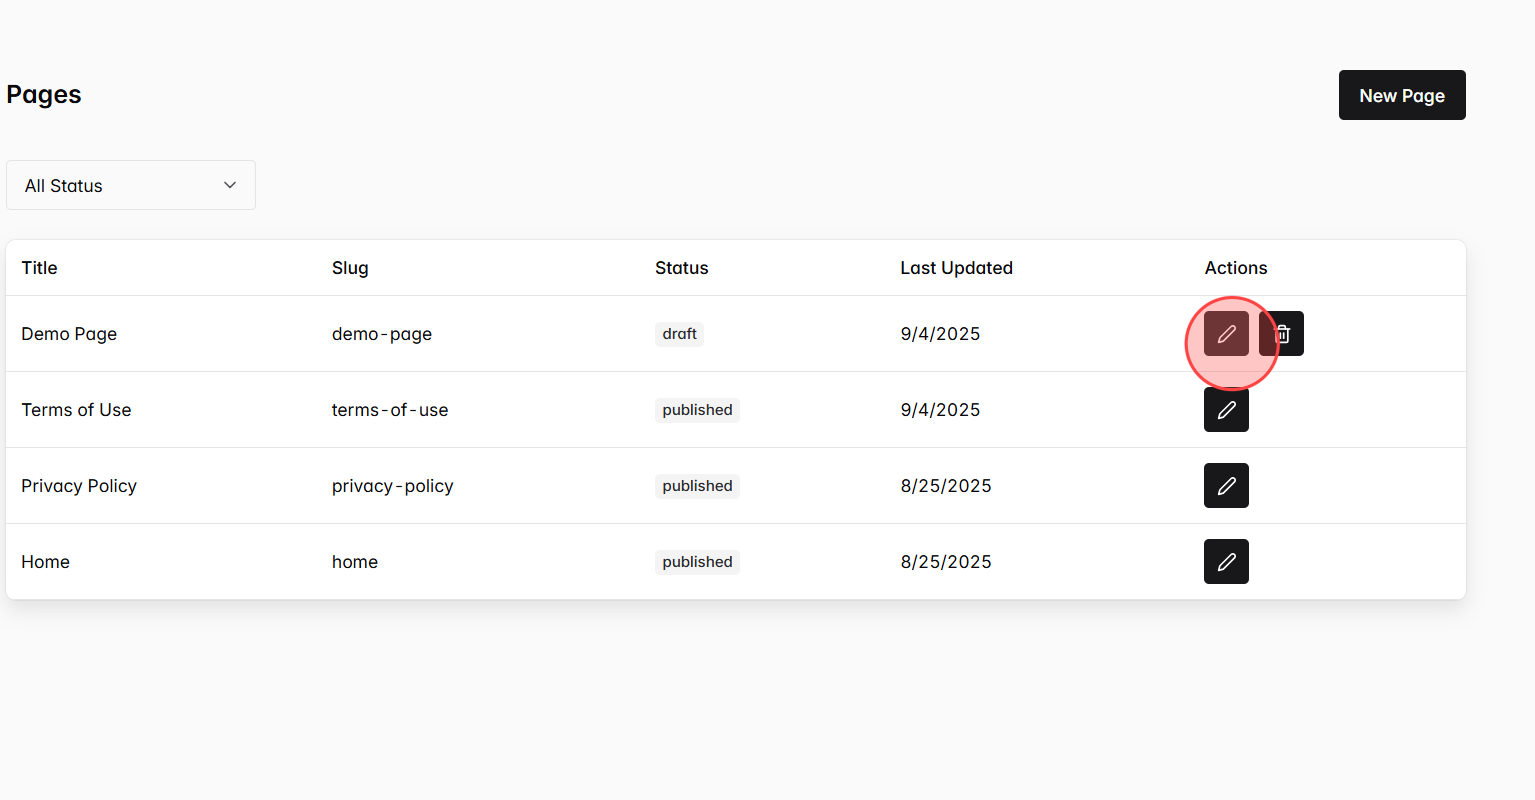Viewport: 1535px width, 800px height.
Task: Click the edit icon in the second row
Action: 1226,409
